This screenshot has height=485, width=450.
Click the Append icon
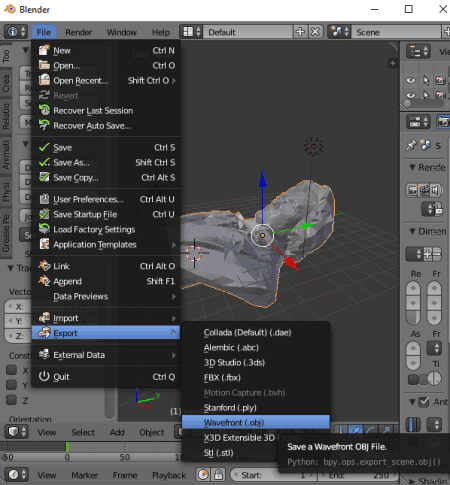[44, 281]
